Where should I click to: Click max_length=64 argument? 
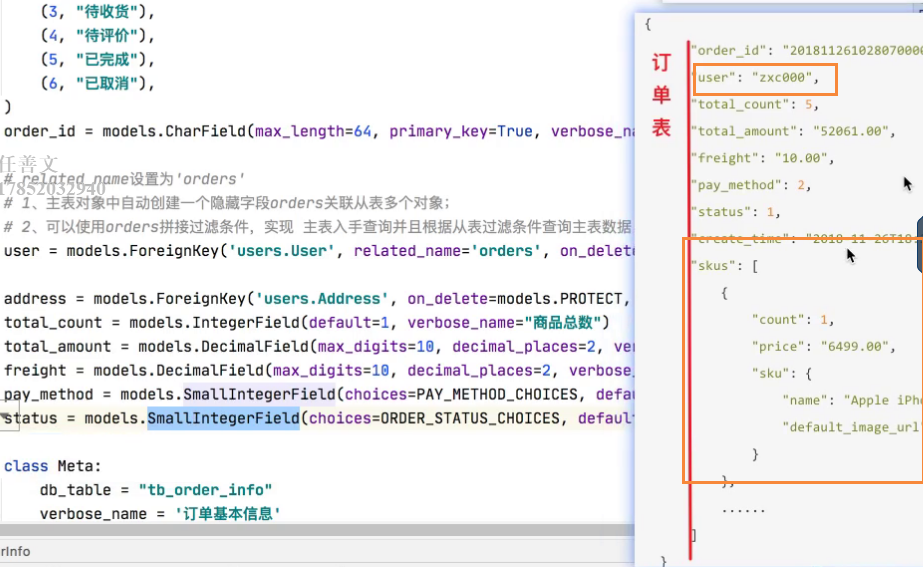[313, 131]
